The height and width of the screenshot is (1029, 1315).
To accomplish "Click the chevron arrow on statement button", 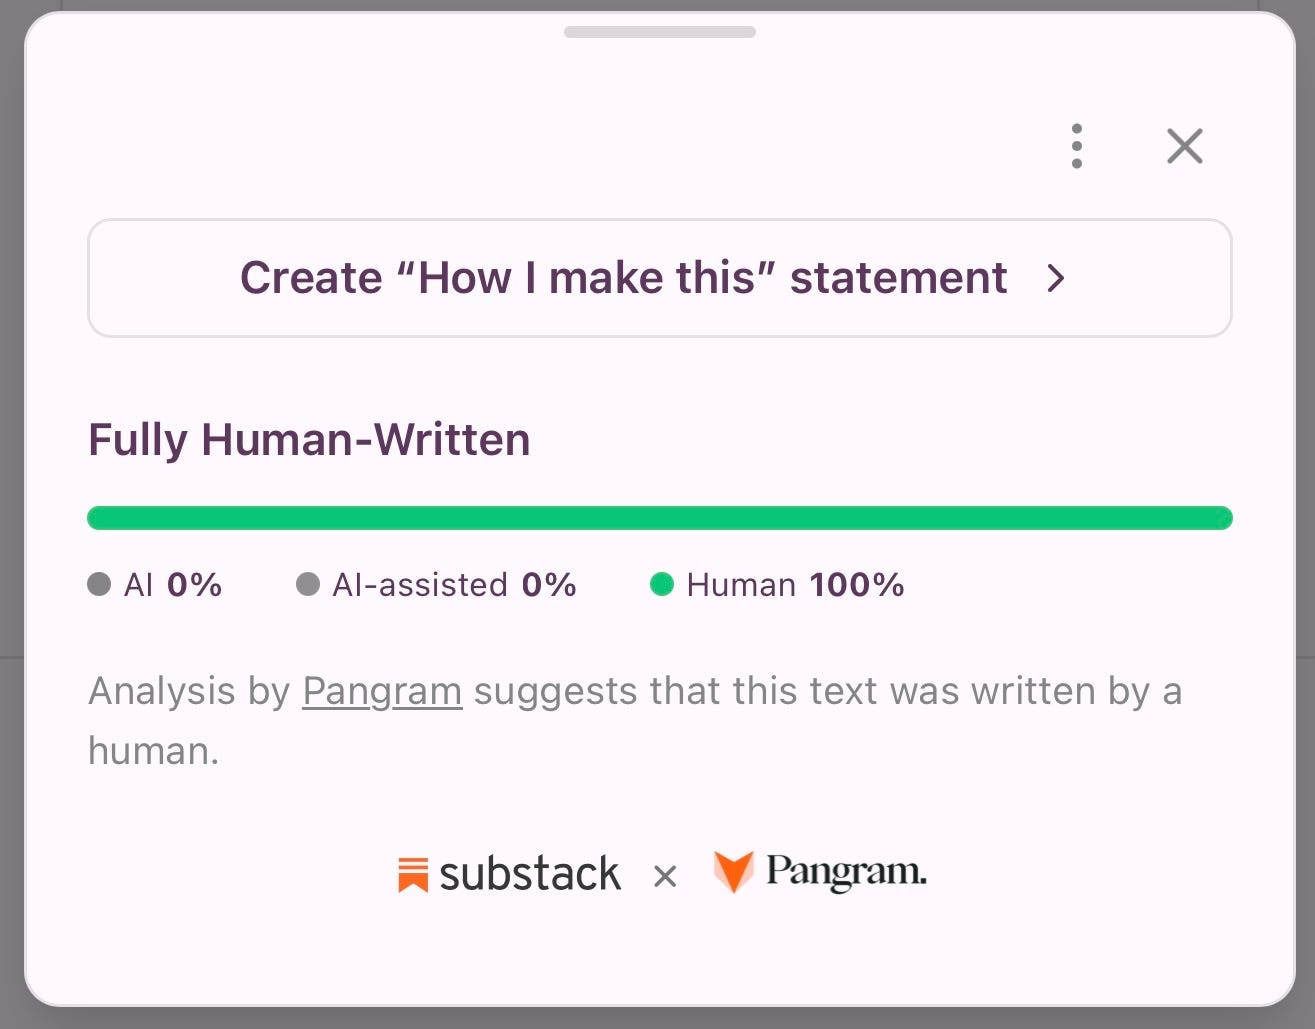I will [1056, 278].
